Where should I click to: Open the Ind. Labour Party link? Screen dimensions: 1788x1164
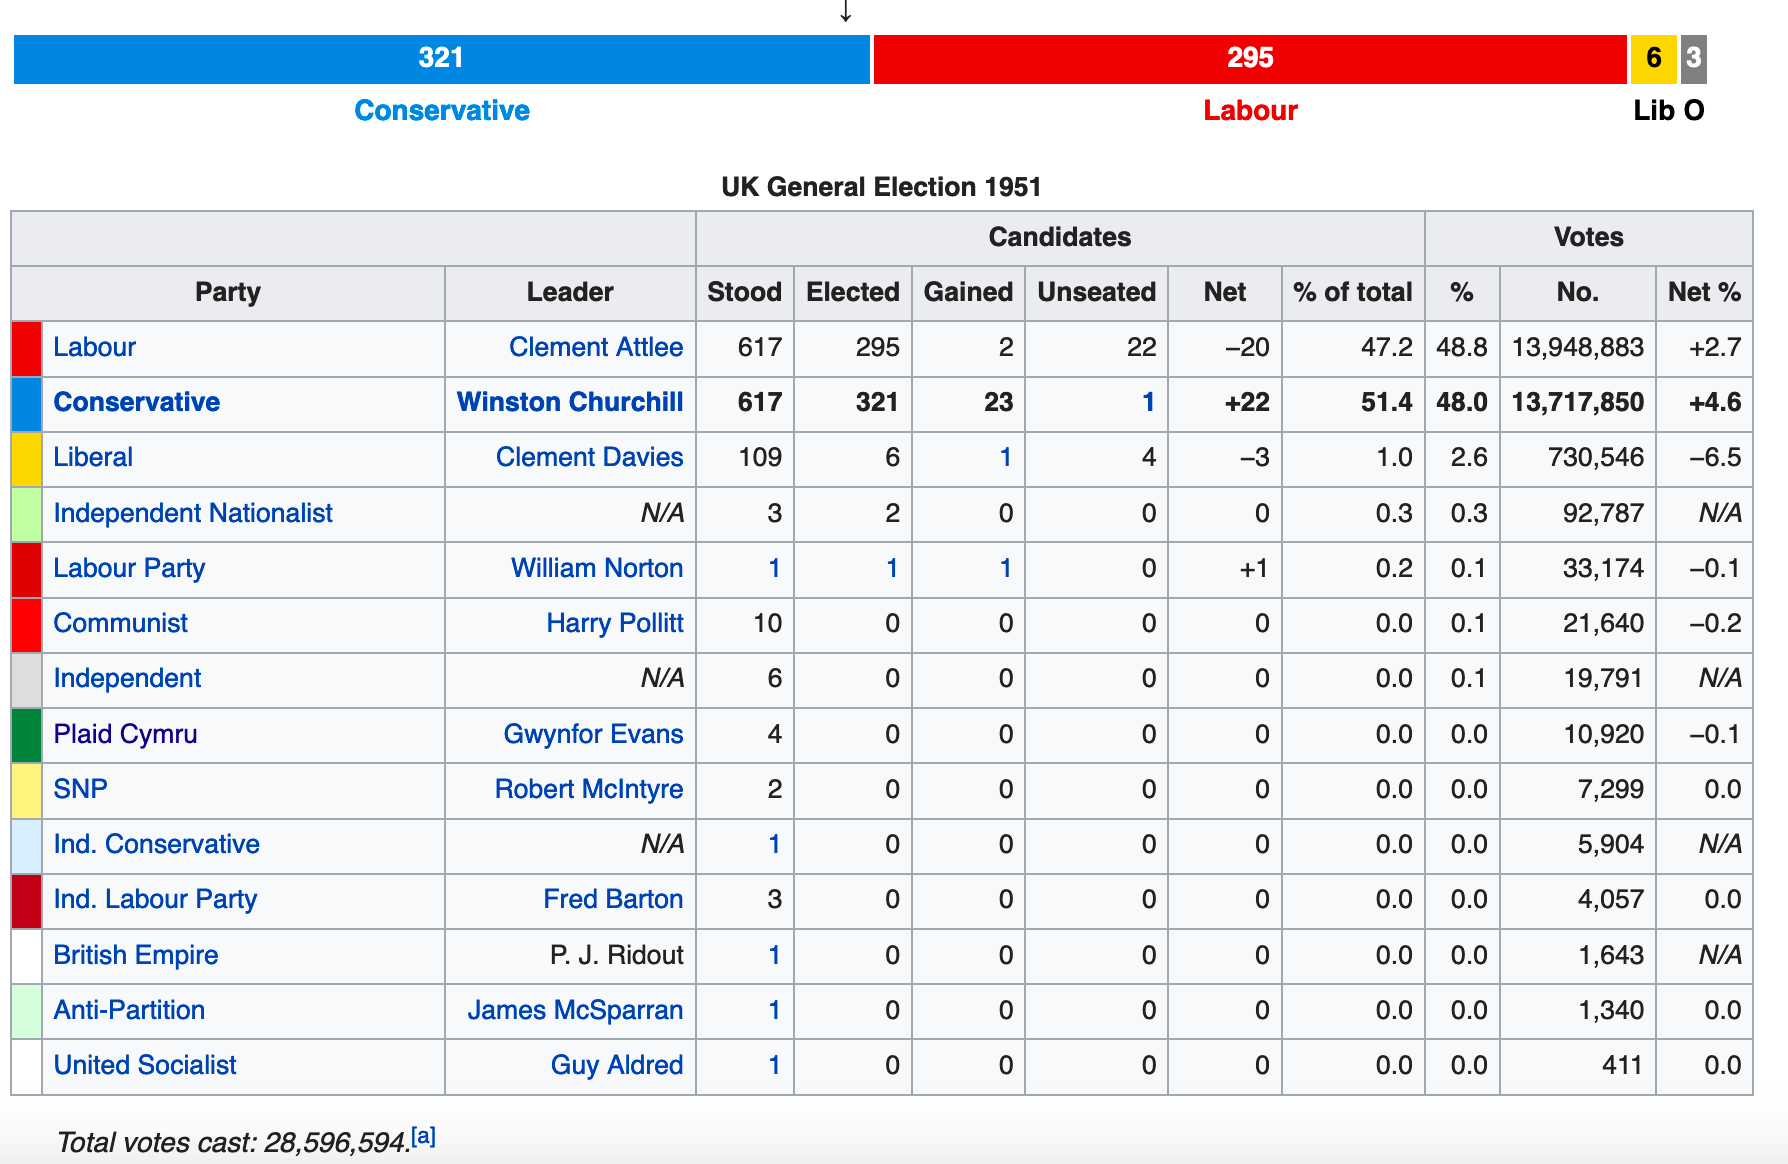tap(155, 899)
